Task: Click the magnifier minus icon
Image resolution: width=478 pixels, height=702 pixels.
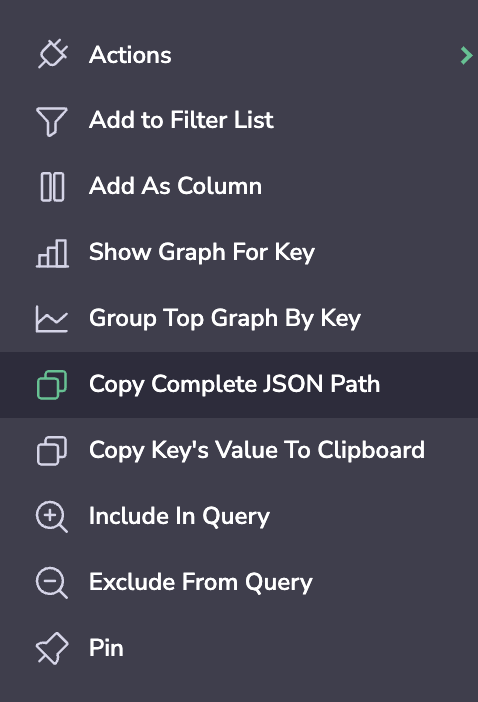Action: pyautogui.click(x=52, y=582)
